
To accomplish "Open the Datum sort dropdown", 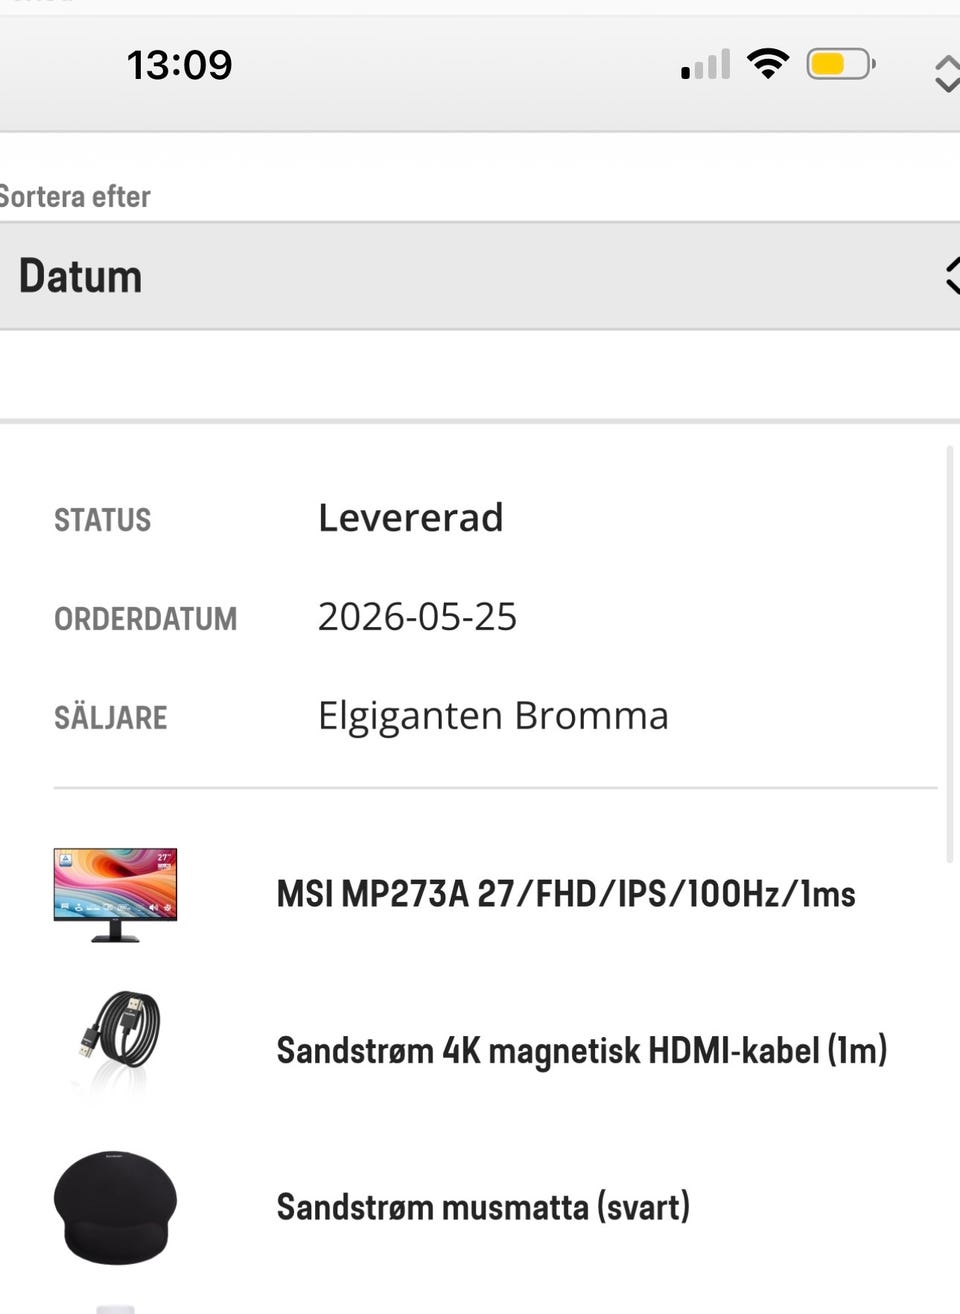I will click(x=480, y=276).
